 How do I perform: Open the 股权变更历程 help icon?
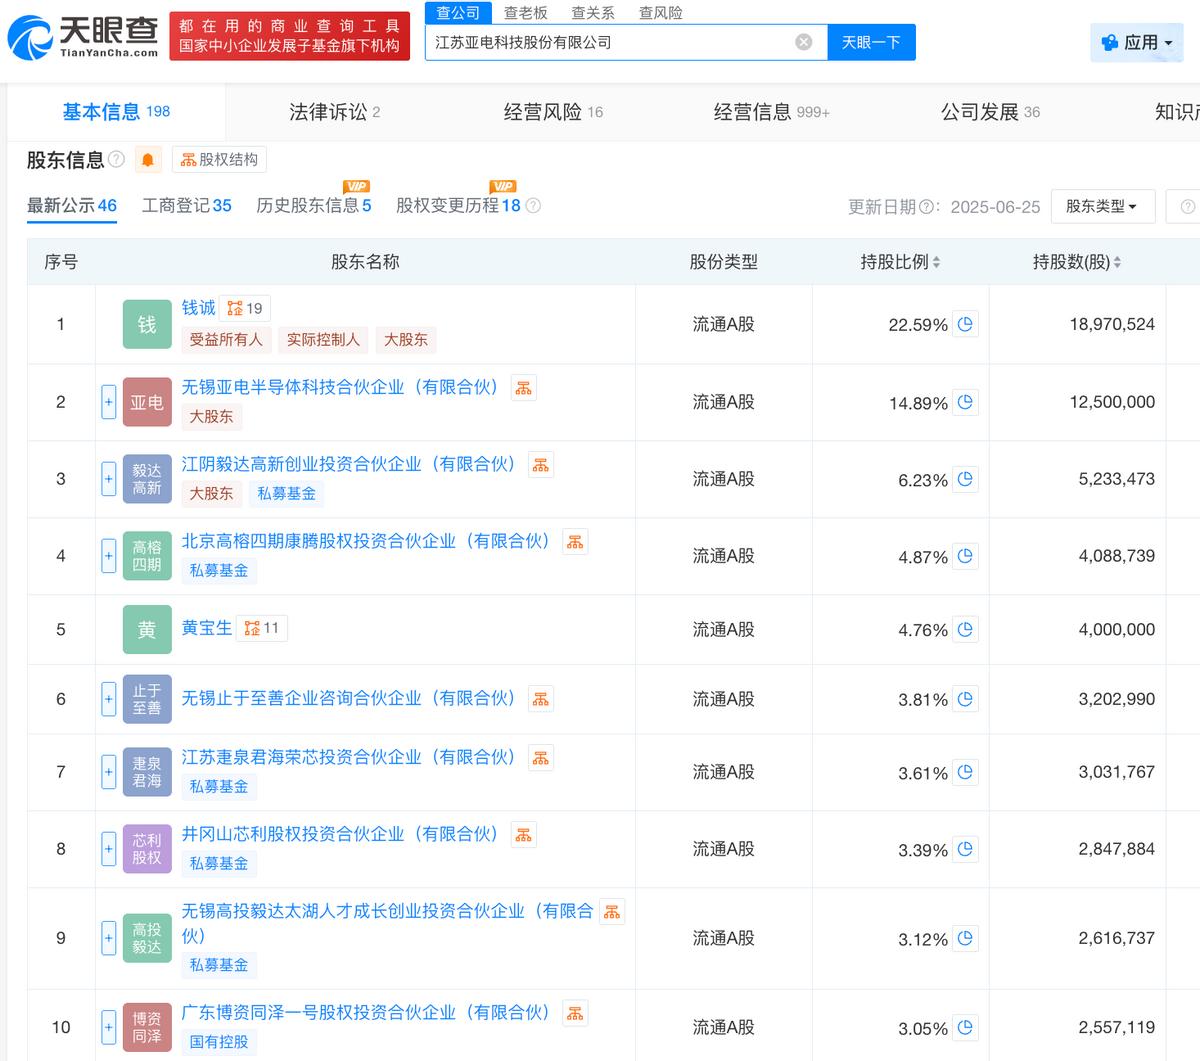[533, 206]
